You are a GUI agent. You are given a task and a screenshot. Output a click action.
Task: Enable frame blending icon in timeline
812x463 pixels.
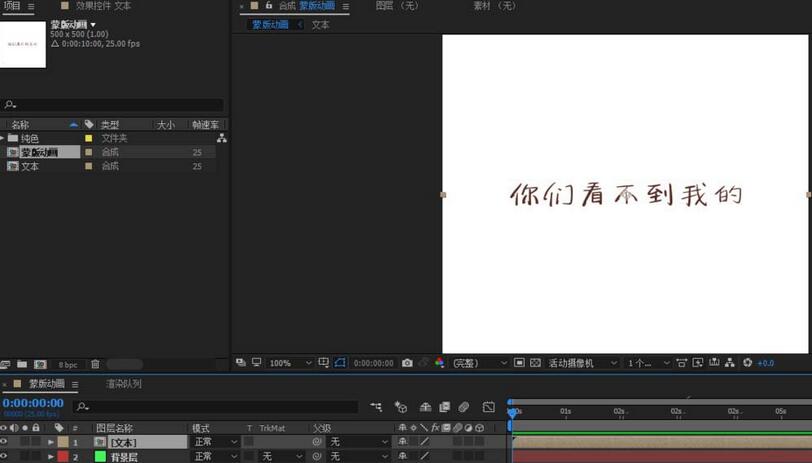point(444,407)
